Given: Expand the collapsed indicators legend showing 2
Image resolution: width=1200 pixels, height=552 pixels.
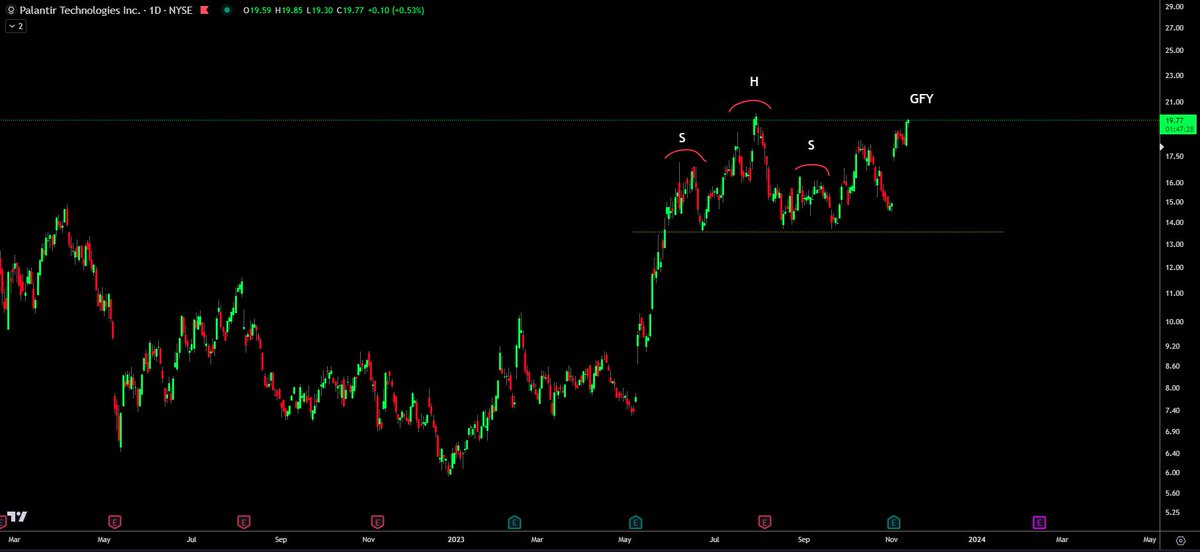Looking at the screenshot, I should pos(15,26).
